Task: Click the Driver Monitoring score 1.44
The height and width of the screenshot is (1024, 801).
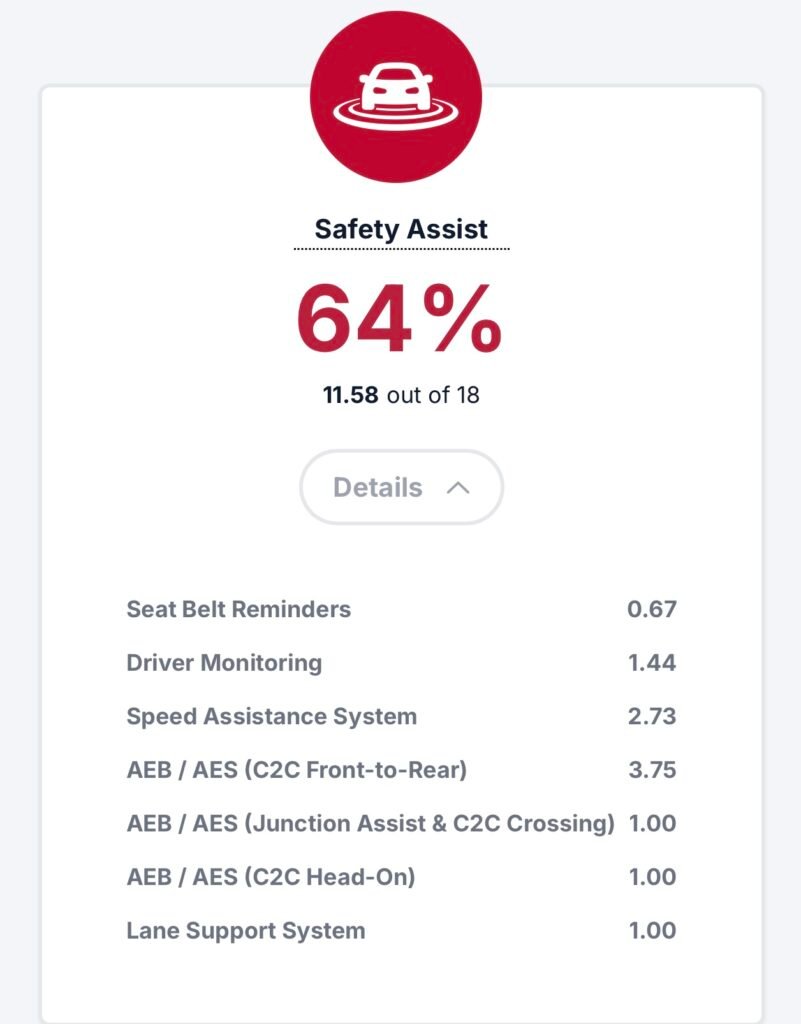Action: coord(652,662)
